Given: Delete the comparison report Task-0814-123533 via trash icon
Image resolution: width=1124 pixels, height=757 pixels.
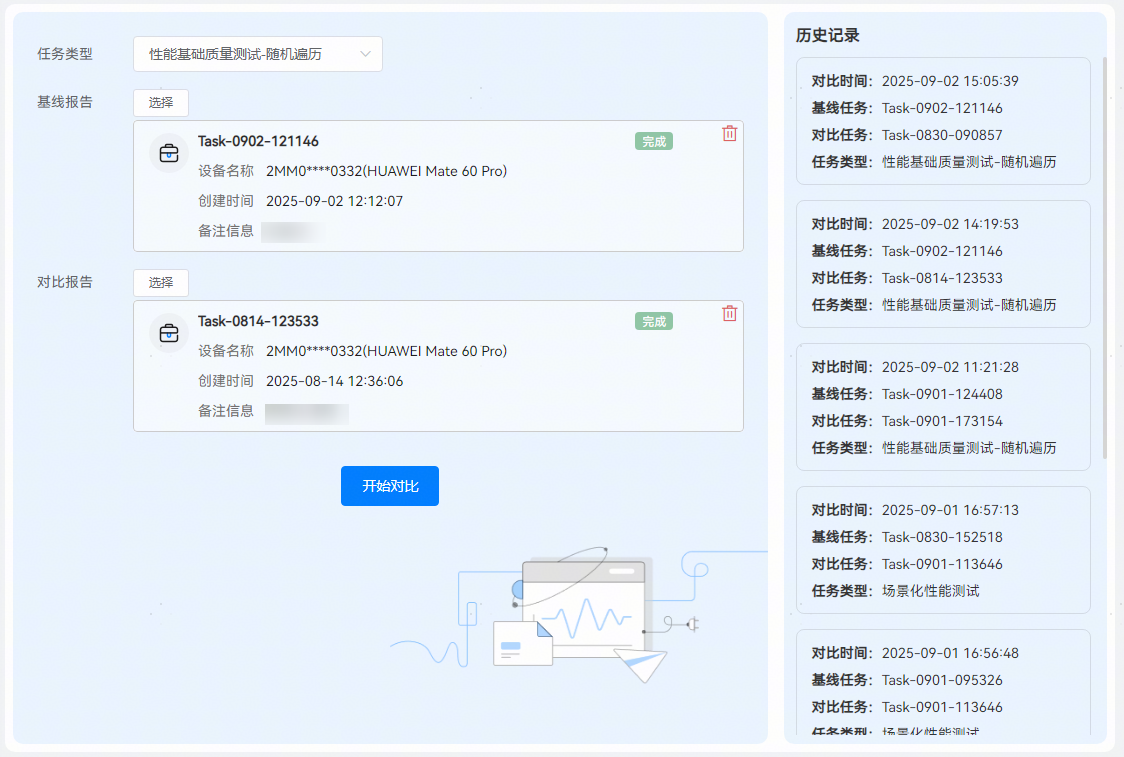Looking at the screenshot, I should coord(729,314).
